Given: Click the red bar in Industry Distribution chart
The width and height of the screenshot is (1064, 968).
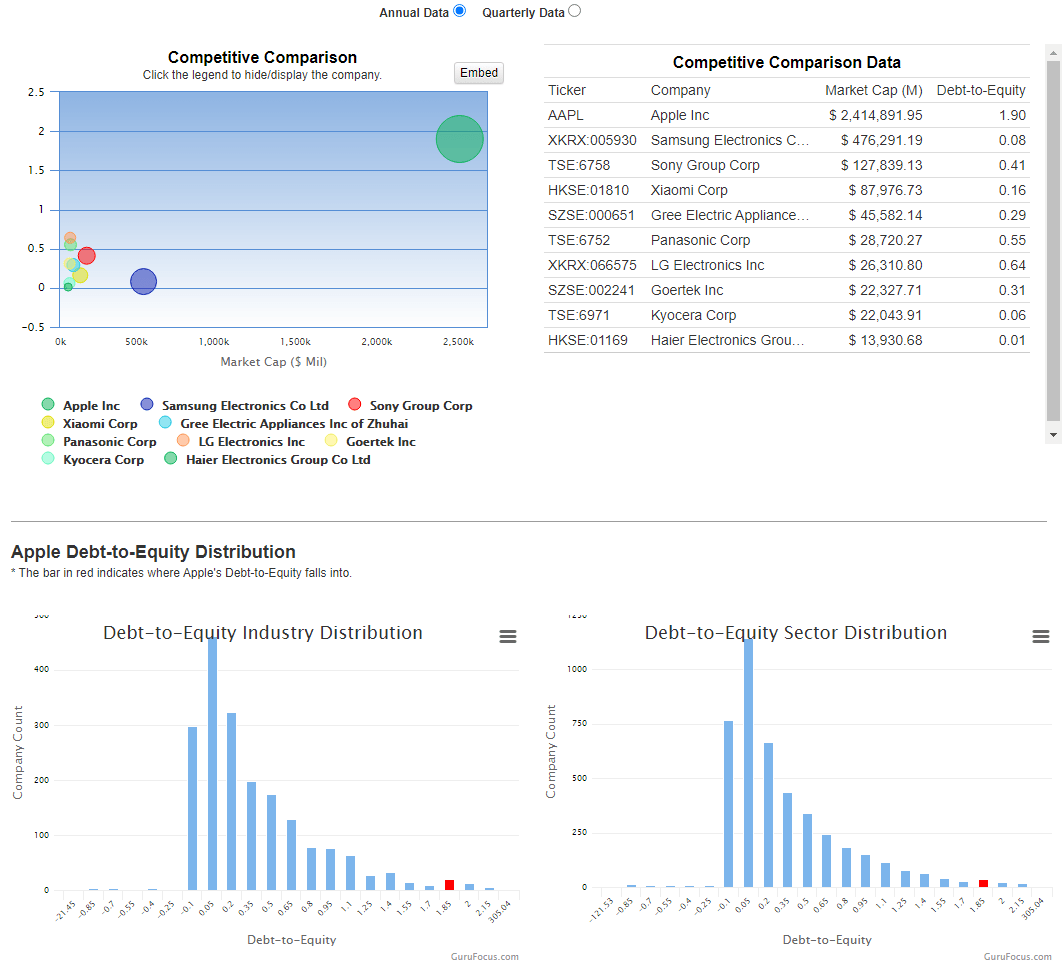Looking at the screenshot, I should [x=449, y=885].
